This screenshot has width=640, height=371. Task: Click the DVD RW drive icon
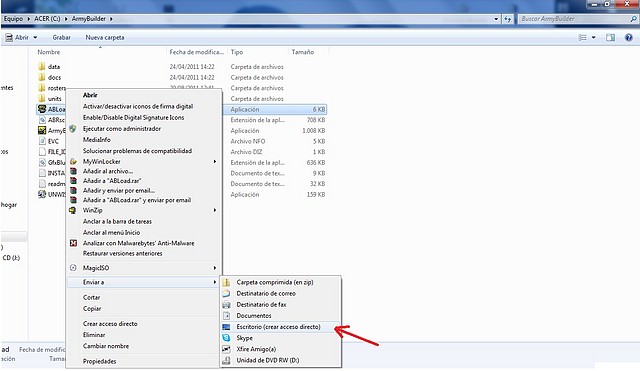(226, 360)
